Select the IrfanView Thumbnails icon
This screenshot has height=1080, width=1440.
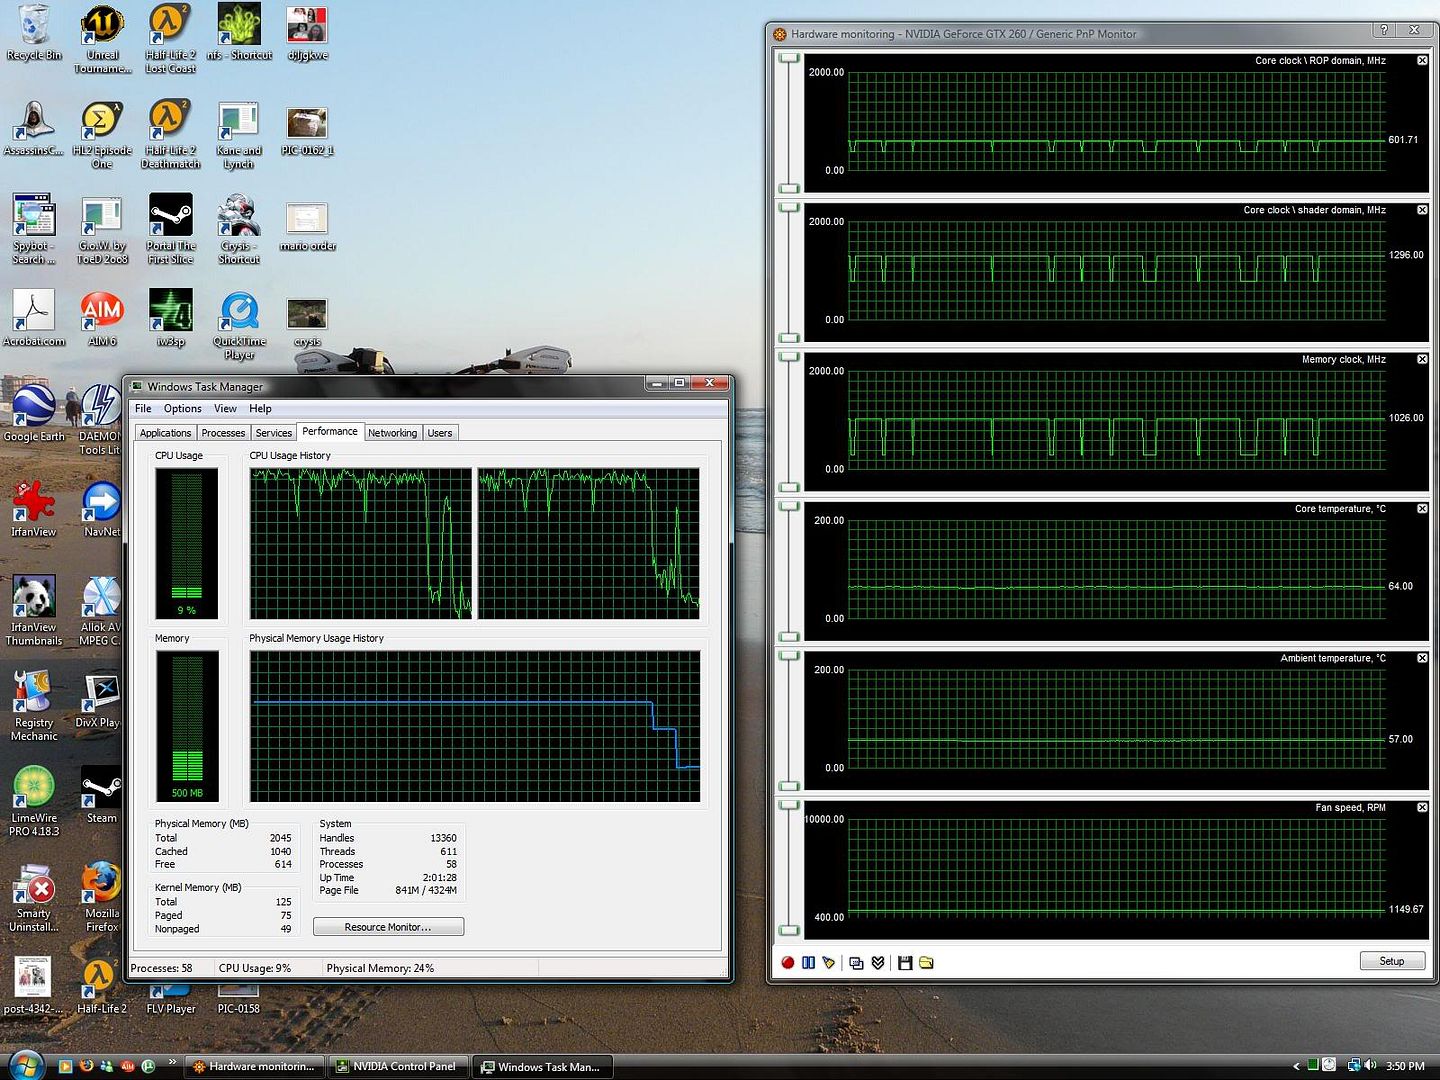[x=34, y=611]
